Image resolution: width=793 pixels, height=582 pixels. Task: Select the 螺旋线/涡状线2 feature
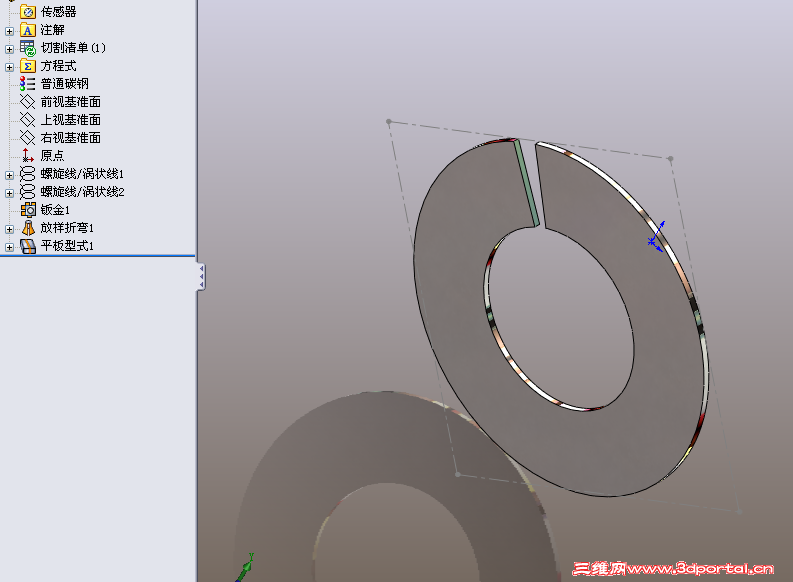[x=82, y=192]
